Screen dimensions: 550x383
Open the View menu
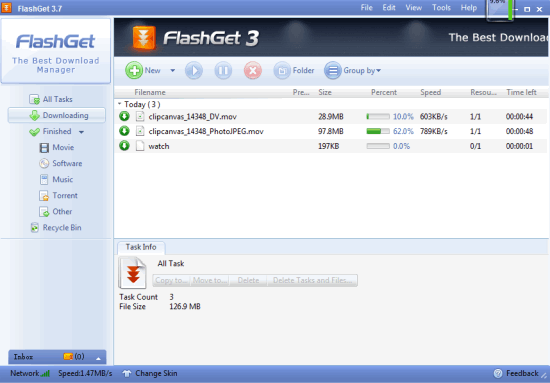(414, 8)
